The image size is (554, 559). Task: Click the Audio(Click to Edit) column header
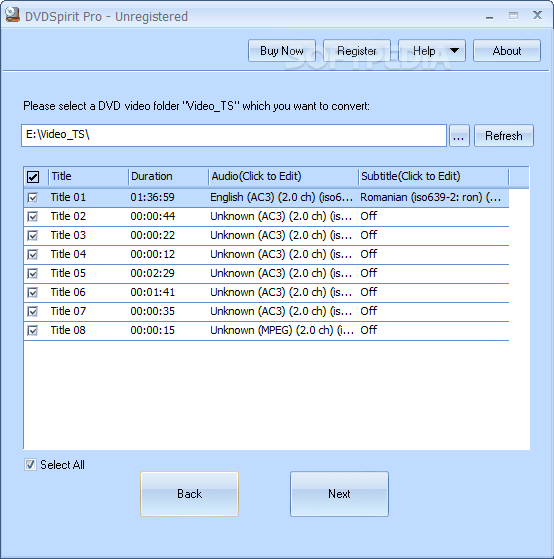[283, 176]
